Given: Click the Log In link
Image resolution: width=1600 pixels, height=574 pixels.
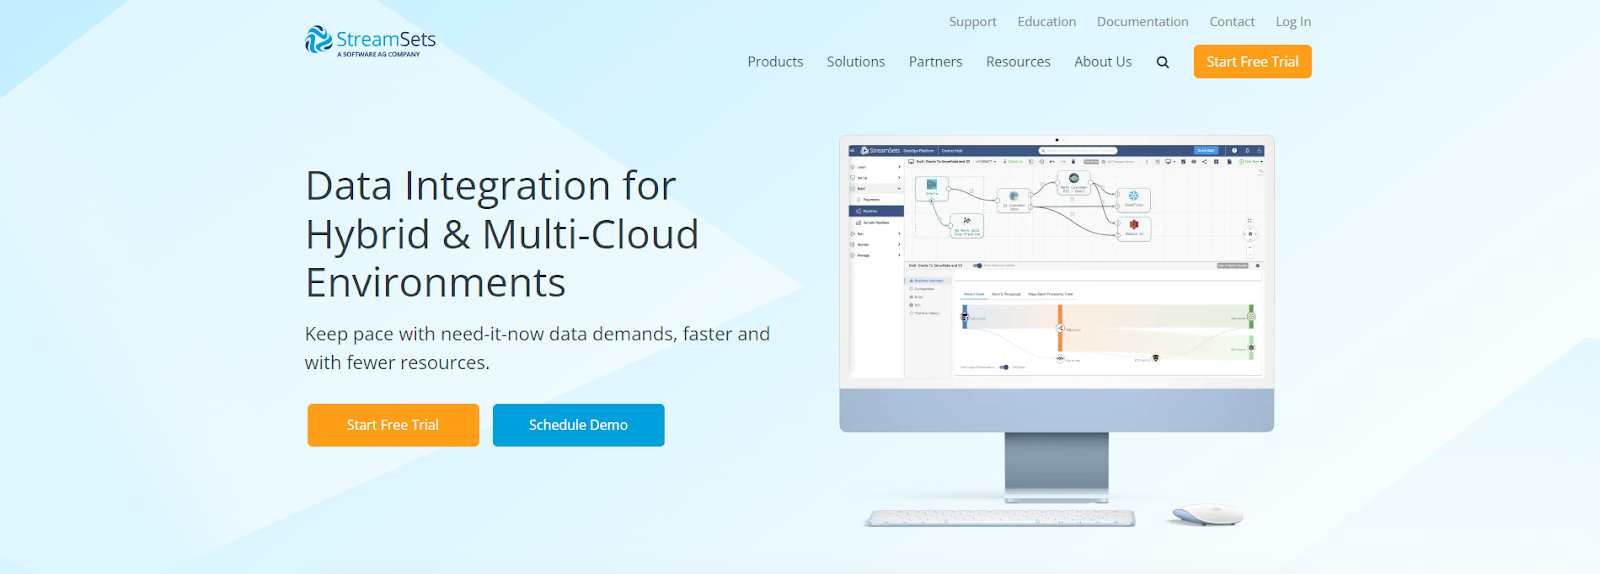Looking at the screenshot, I should click(x=1293, y=22).
